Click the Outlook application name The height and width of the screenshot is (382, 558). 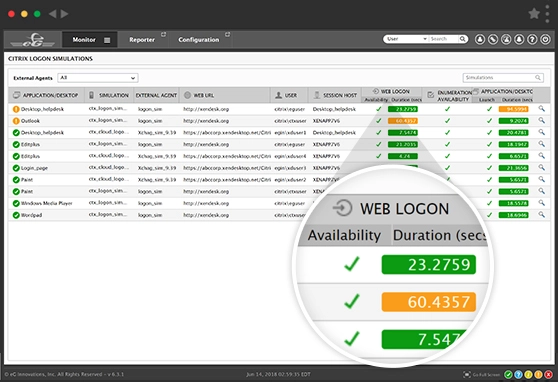pos(30,121)
